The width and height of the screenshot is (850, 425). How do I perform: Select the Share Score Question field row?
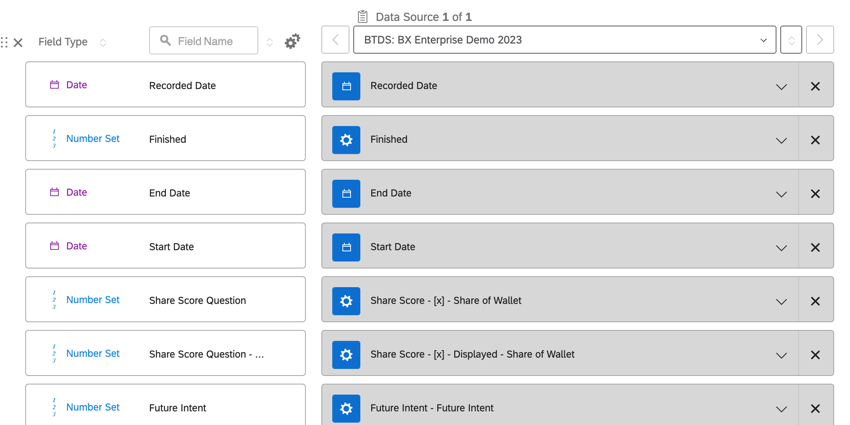[x=165, y=300]
